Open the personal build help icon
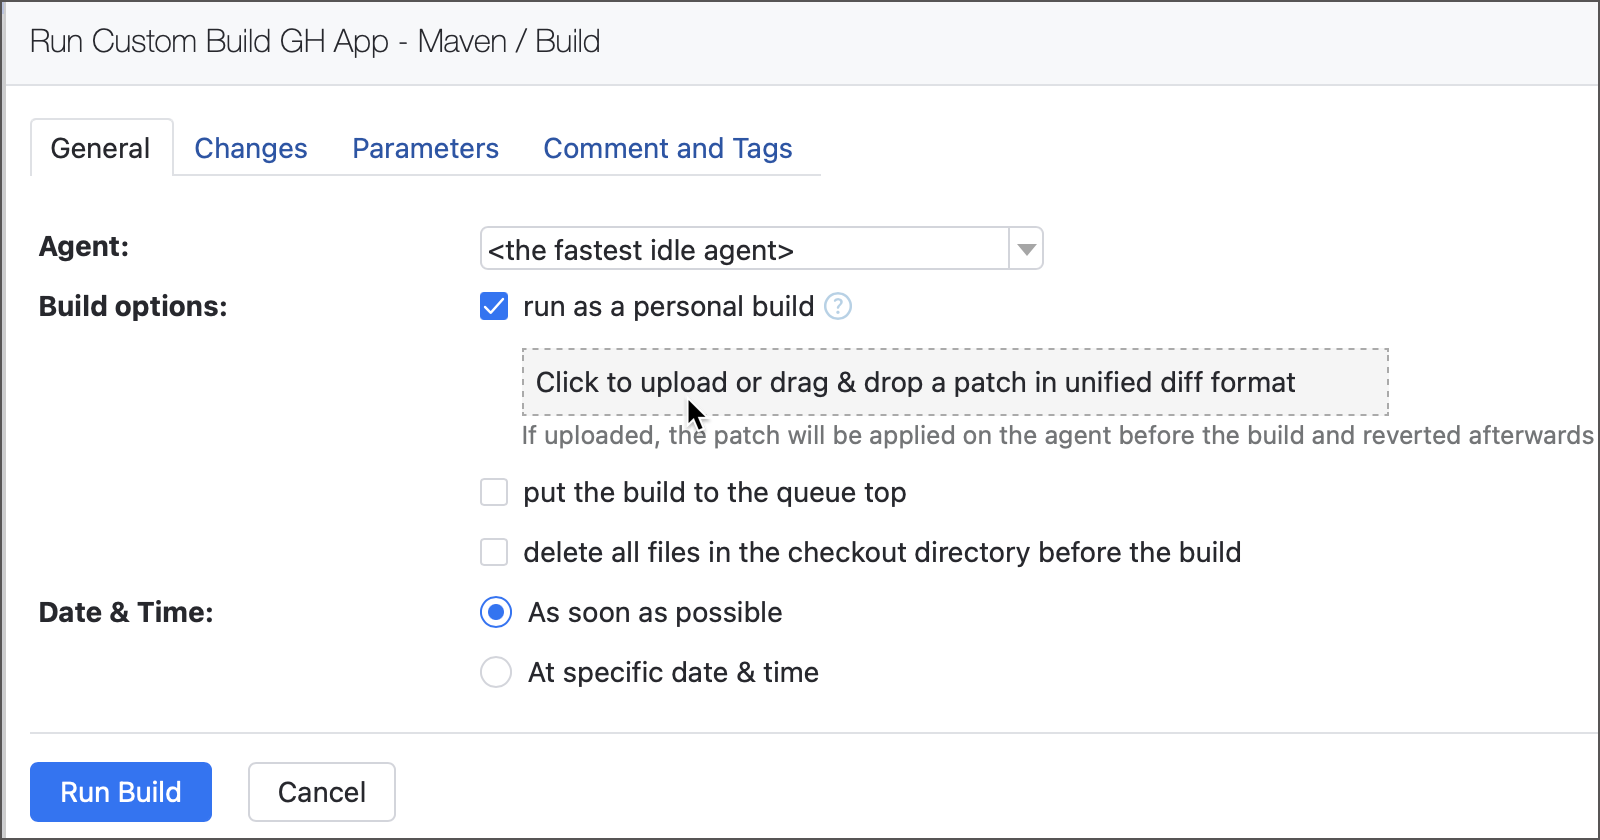 [x=838, y=306]
